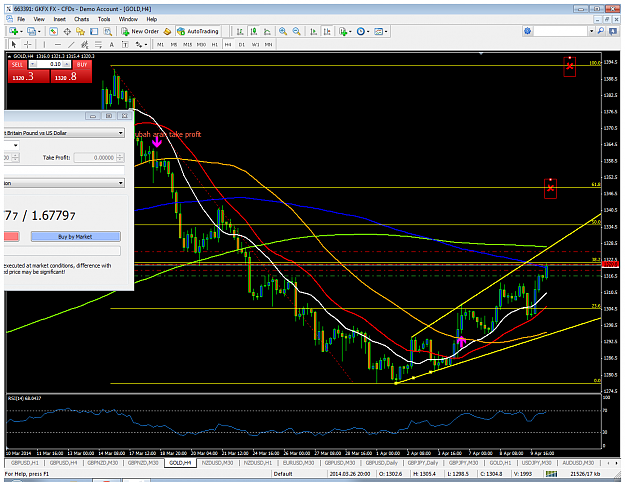Viewport: 625px width, 482px height.
Task: Click connection status bars icon in status bar
Action: coord(551,474)
